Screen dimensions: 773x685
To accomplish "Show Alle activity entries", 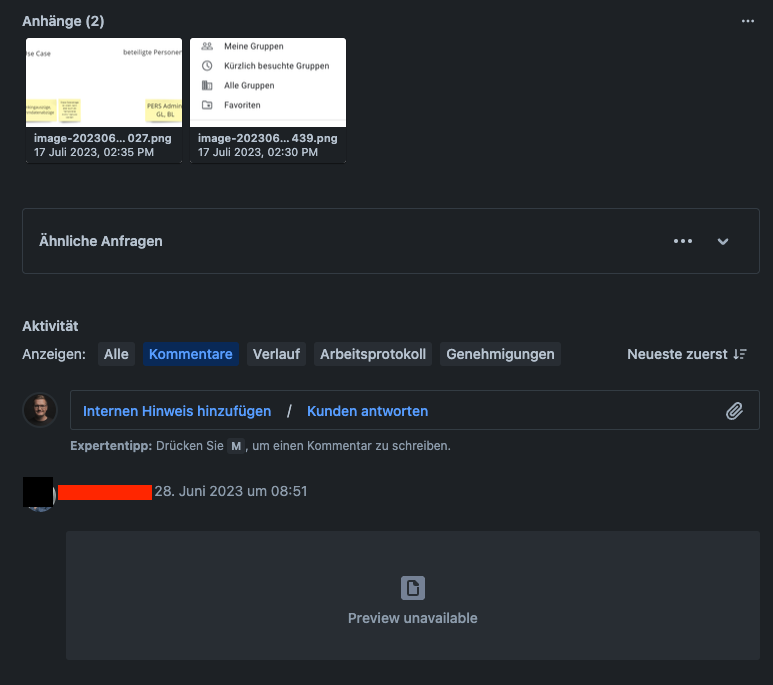I will tap(116, 354).
